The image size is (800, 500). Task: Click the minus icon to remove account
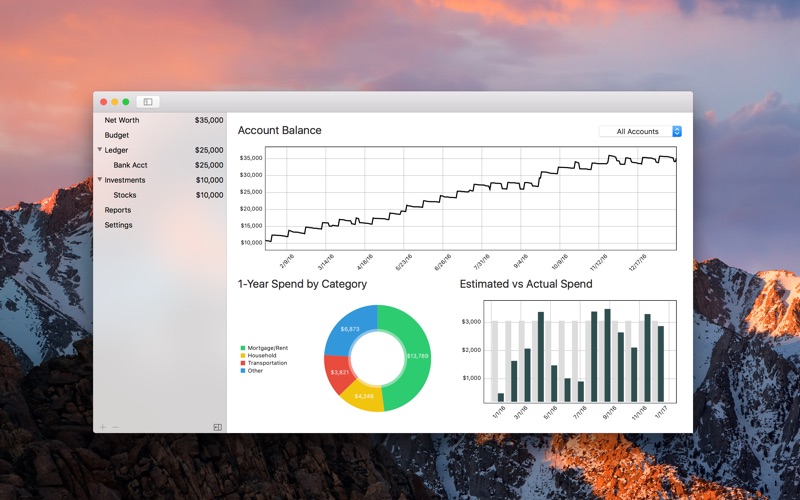(115, 427)
